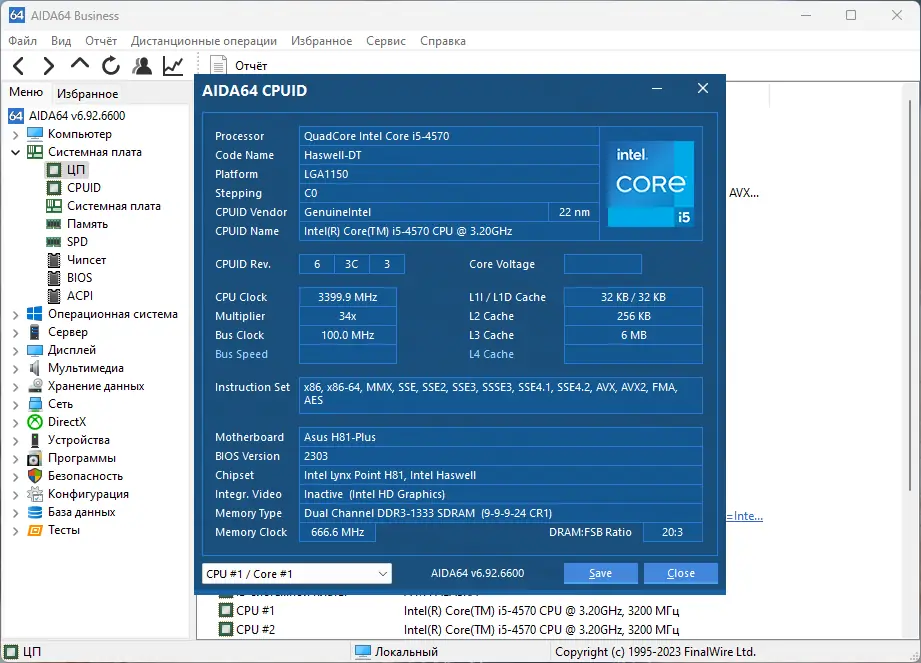Click the Операционная система Windows logo icon
The width and height of the screenshot is (921, 663).
click(35, 314)
